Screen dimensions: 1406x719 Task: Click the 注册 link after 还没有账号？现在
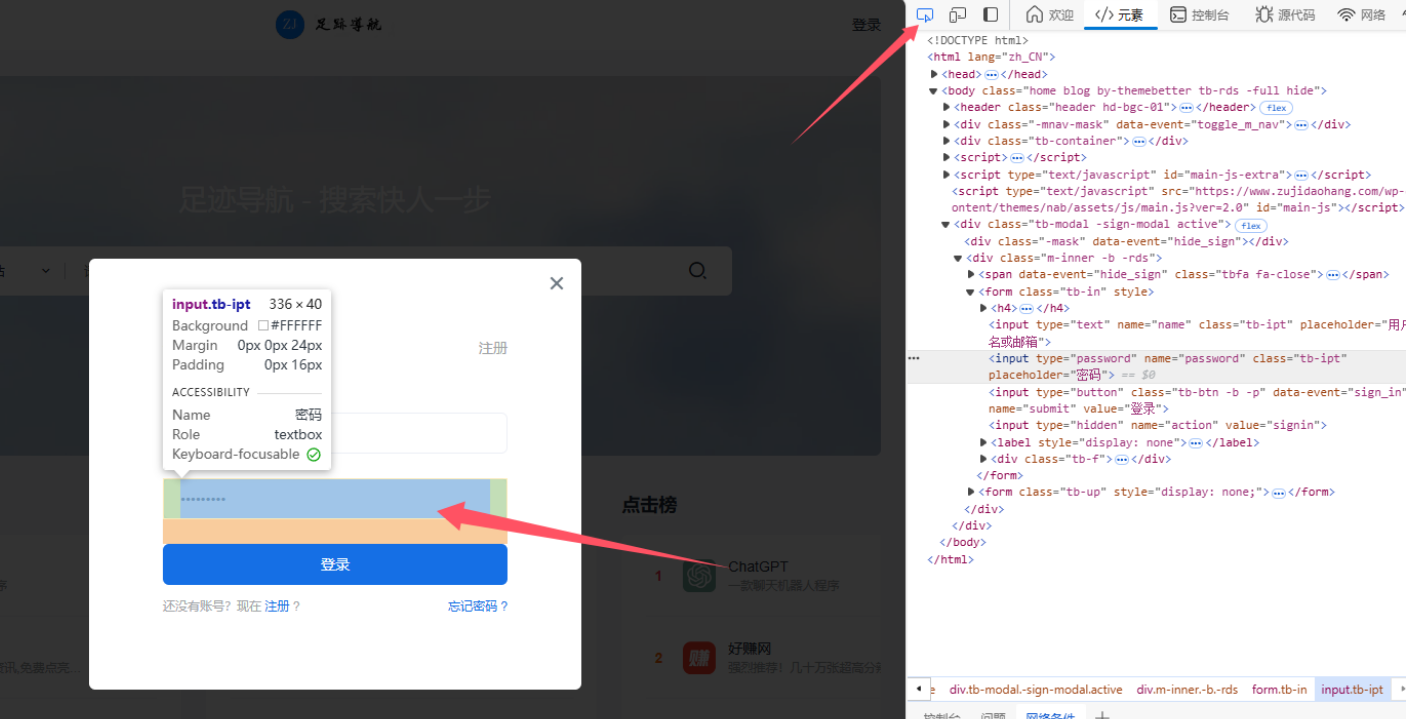pos(277,606)
